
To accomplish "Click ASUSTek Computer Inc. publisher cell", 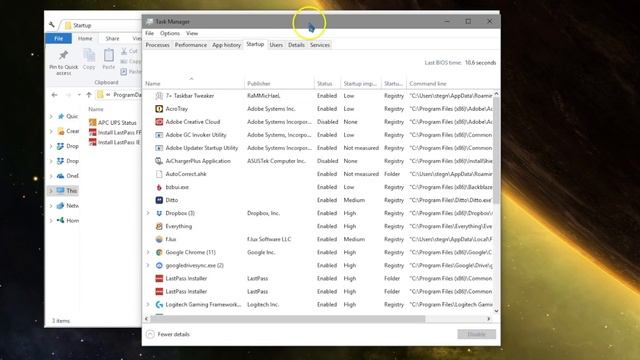I will [x=276, y=161].
